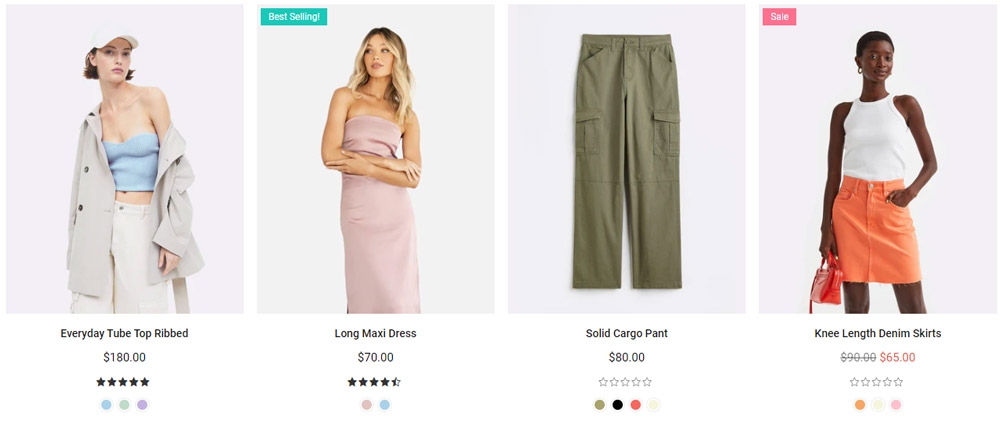Choose the red swatch for Solid Cargo Pant
This screenshot has width=1000, height=429.
click(635, 405)
